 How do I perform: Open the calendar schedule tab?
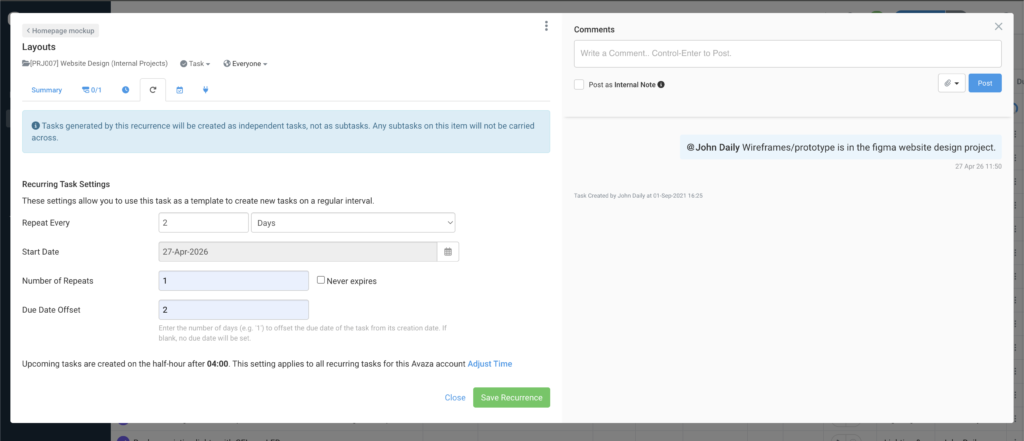(180, 90)
